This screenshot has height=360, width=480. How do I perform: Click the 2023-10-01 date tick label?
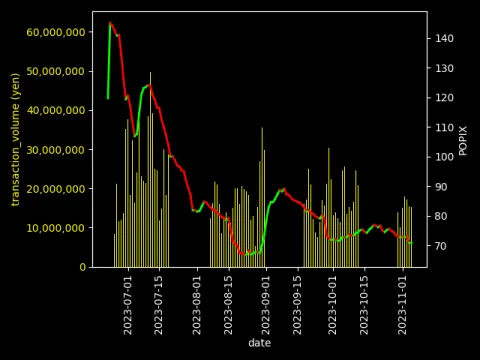(x=333, y=305)
